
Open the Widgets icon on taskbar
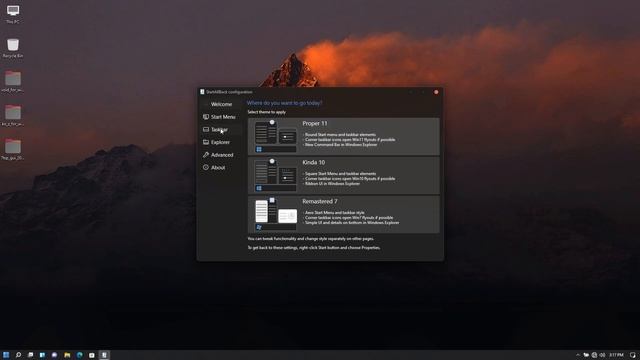coord(42,355)
